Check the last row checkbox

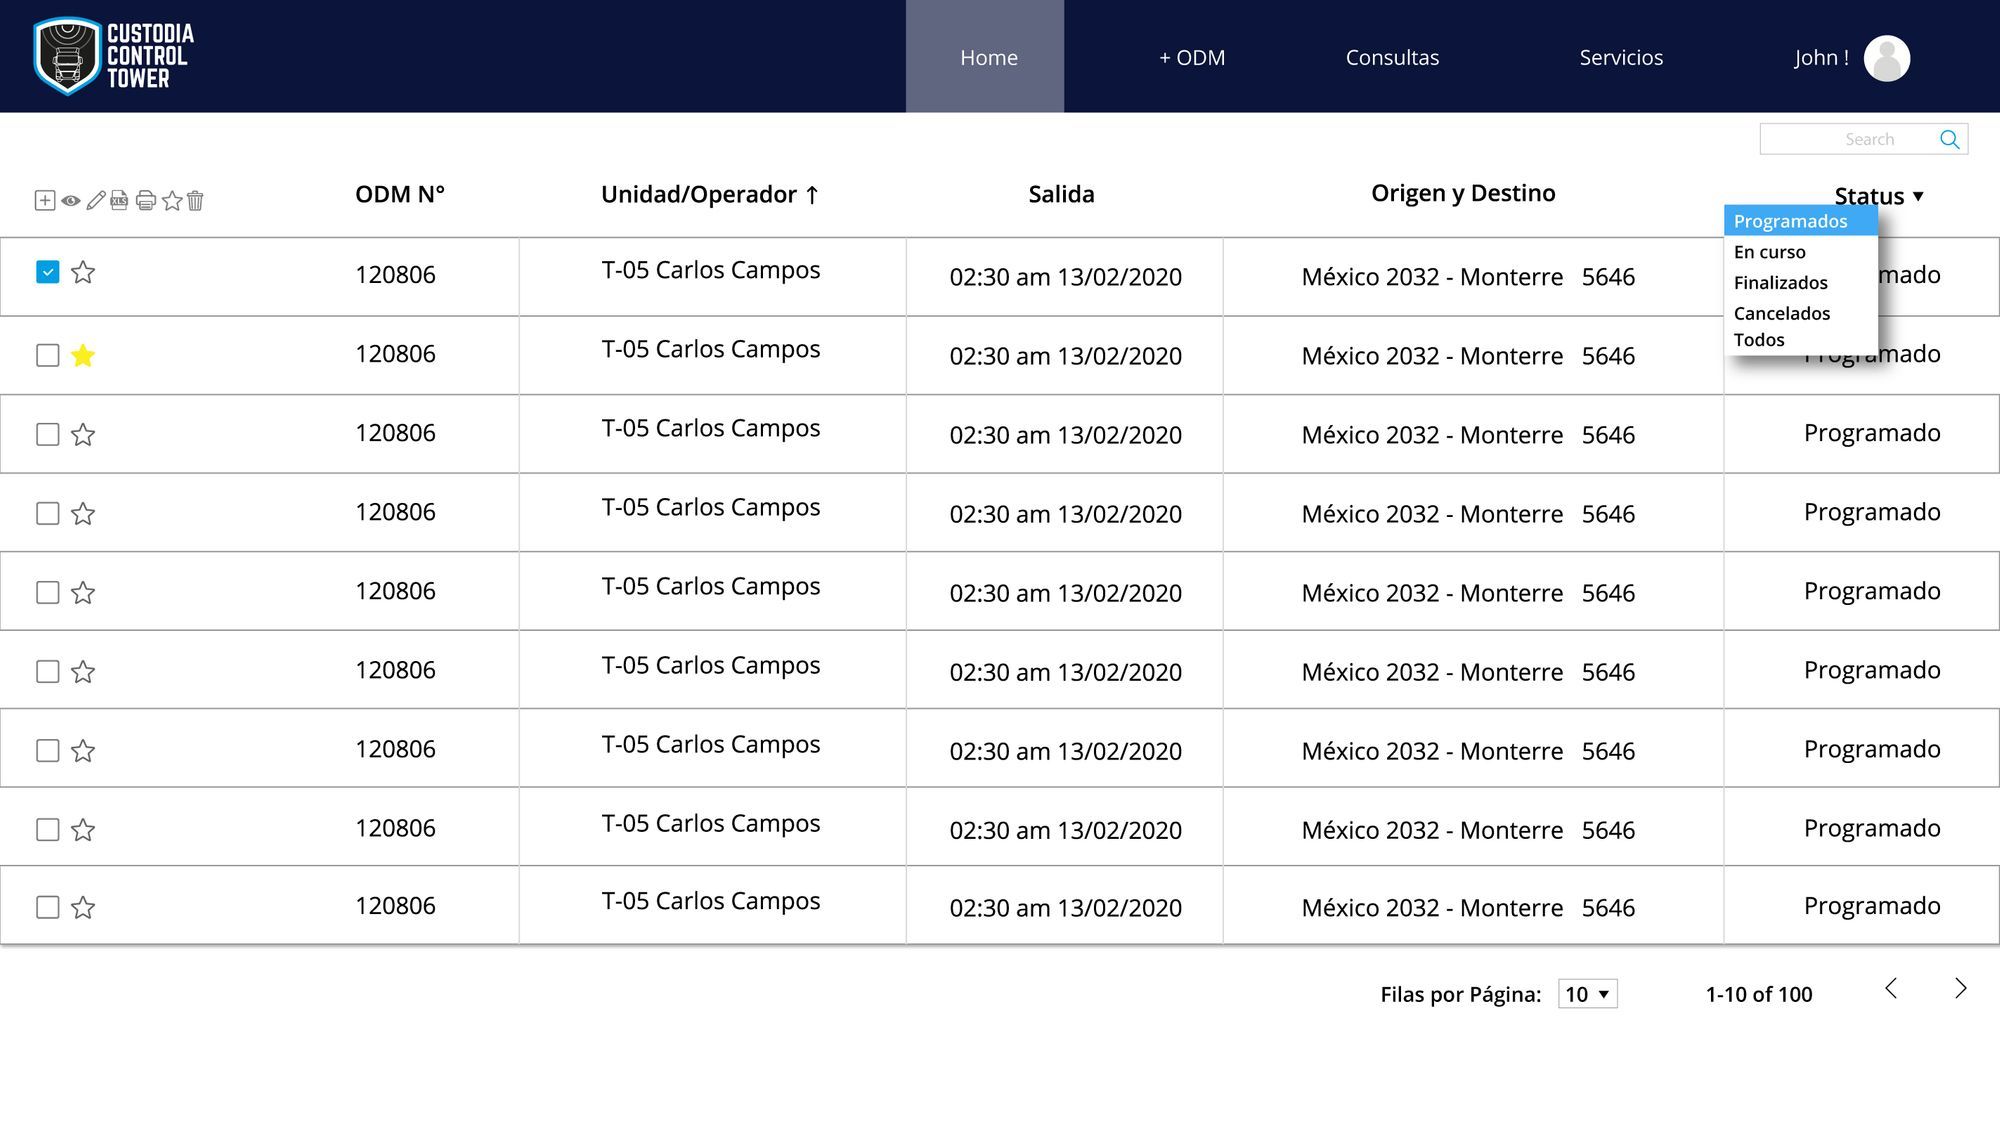point(47,907)
